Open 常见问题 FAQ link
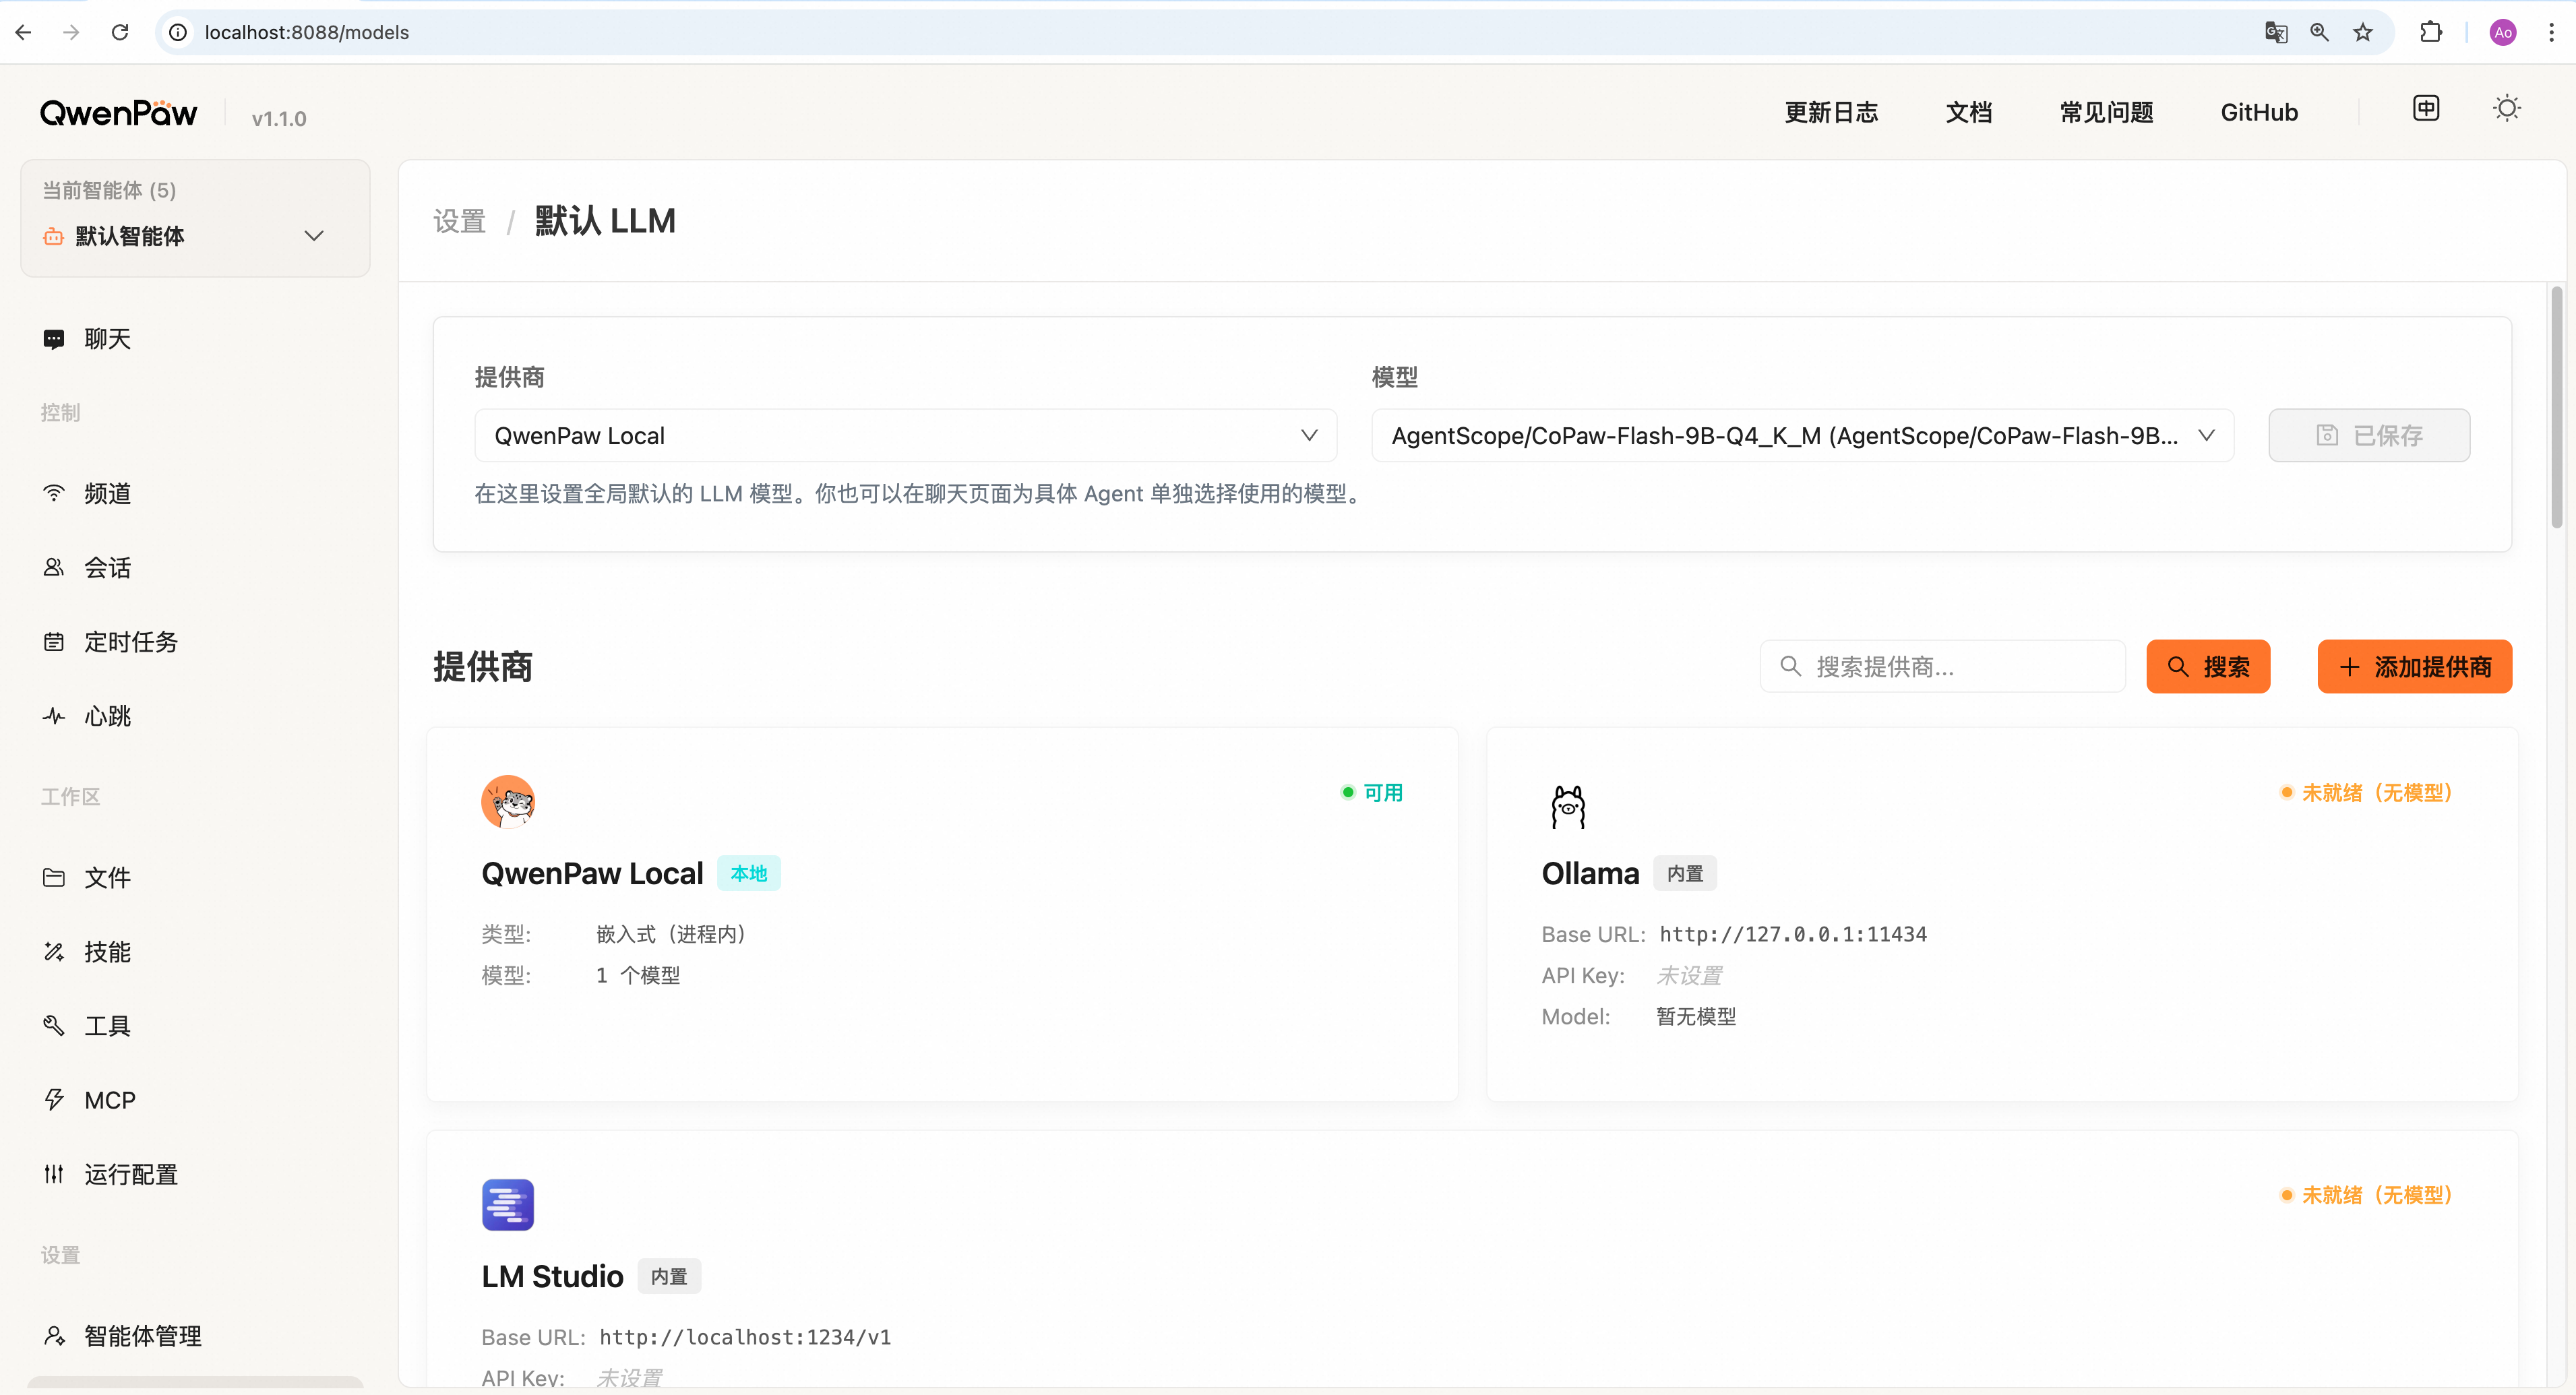The width and height of the screenshot is (2576, 1395). click(x=2106, y=112)
